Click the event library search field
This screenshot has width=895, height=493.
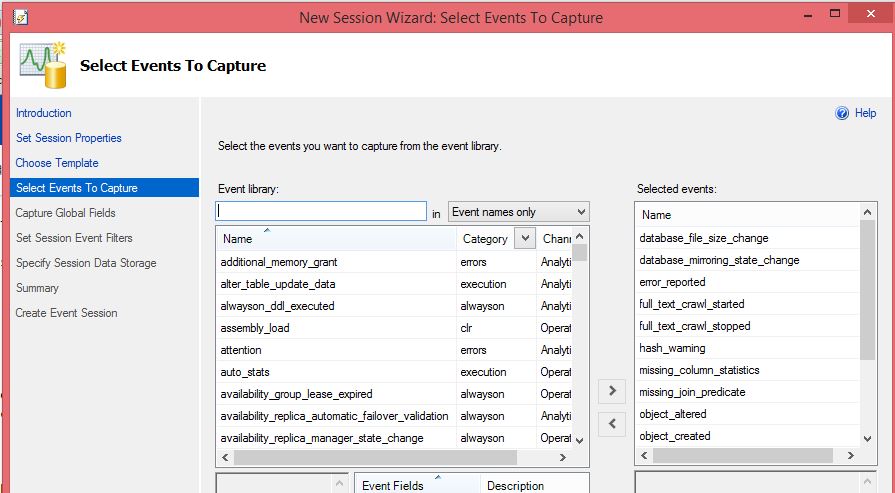[x=320, y=212]
